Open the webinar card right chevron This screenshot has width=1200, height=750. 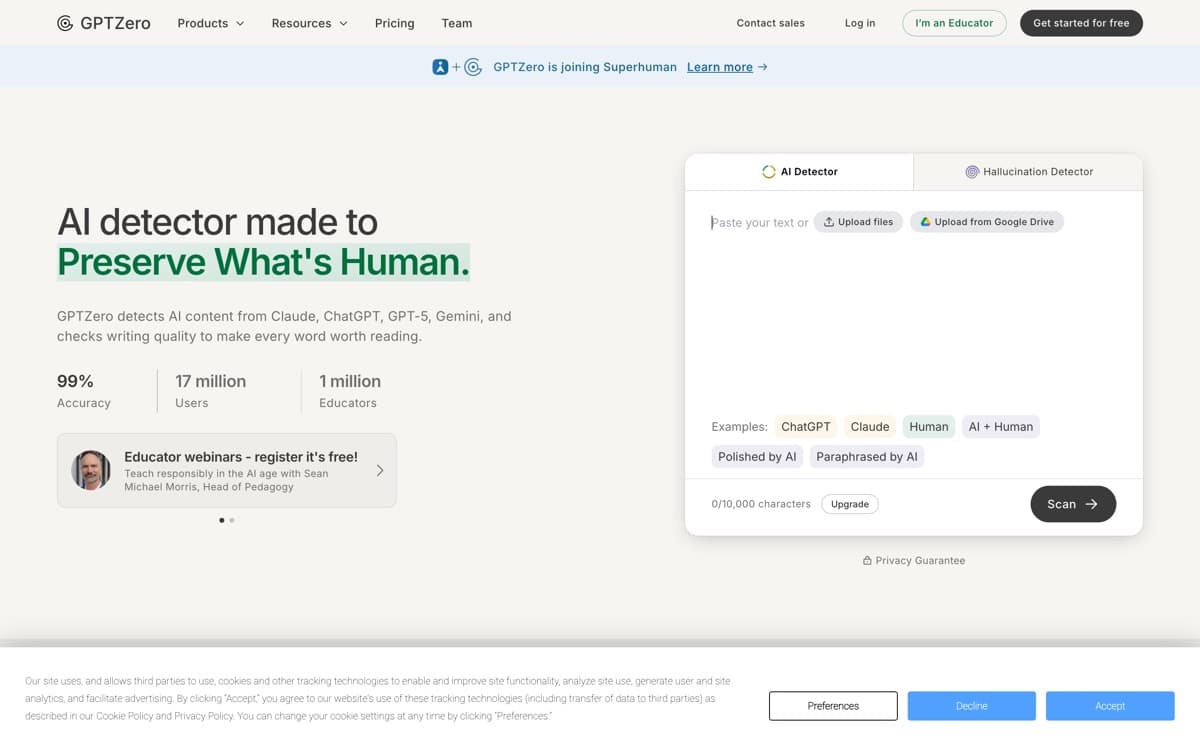click(380, 470)
